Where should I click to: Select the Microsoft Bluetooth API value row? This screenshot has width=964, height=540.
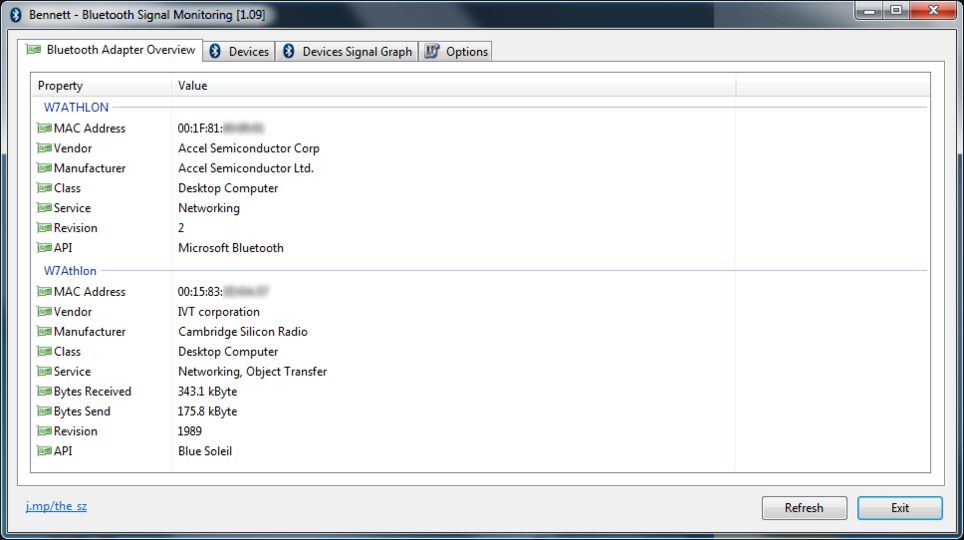coord(231,248)
